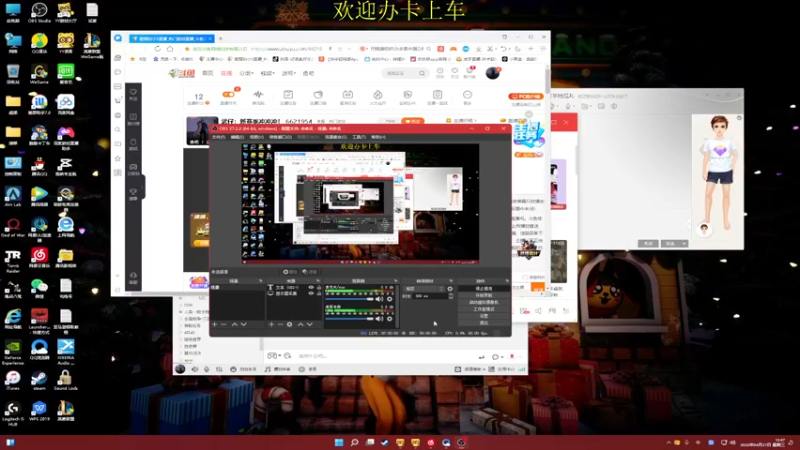Click browser home icon

tap(170, 48)
